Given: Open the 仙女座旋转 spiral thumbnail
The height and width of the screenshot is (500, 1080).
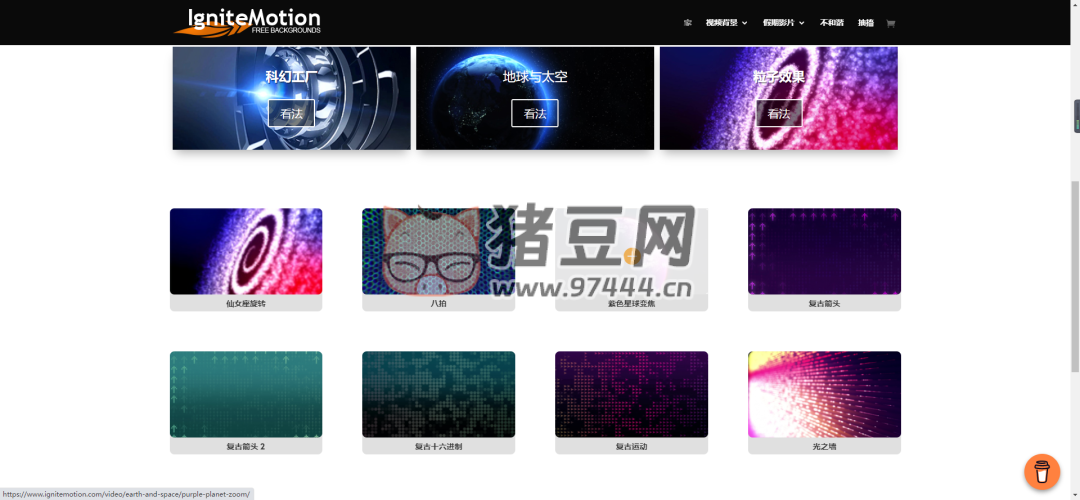Looking at the screenshot, I should coord(246,251).
